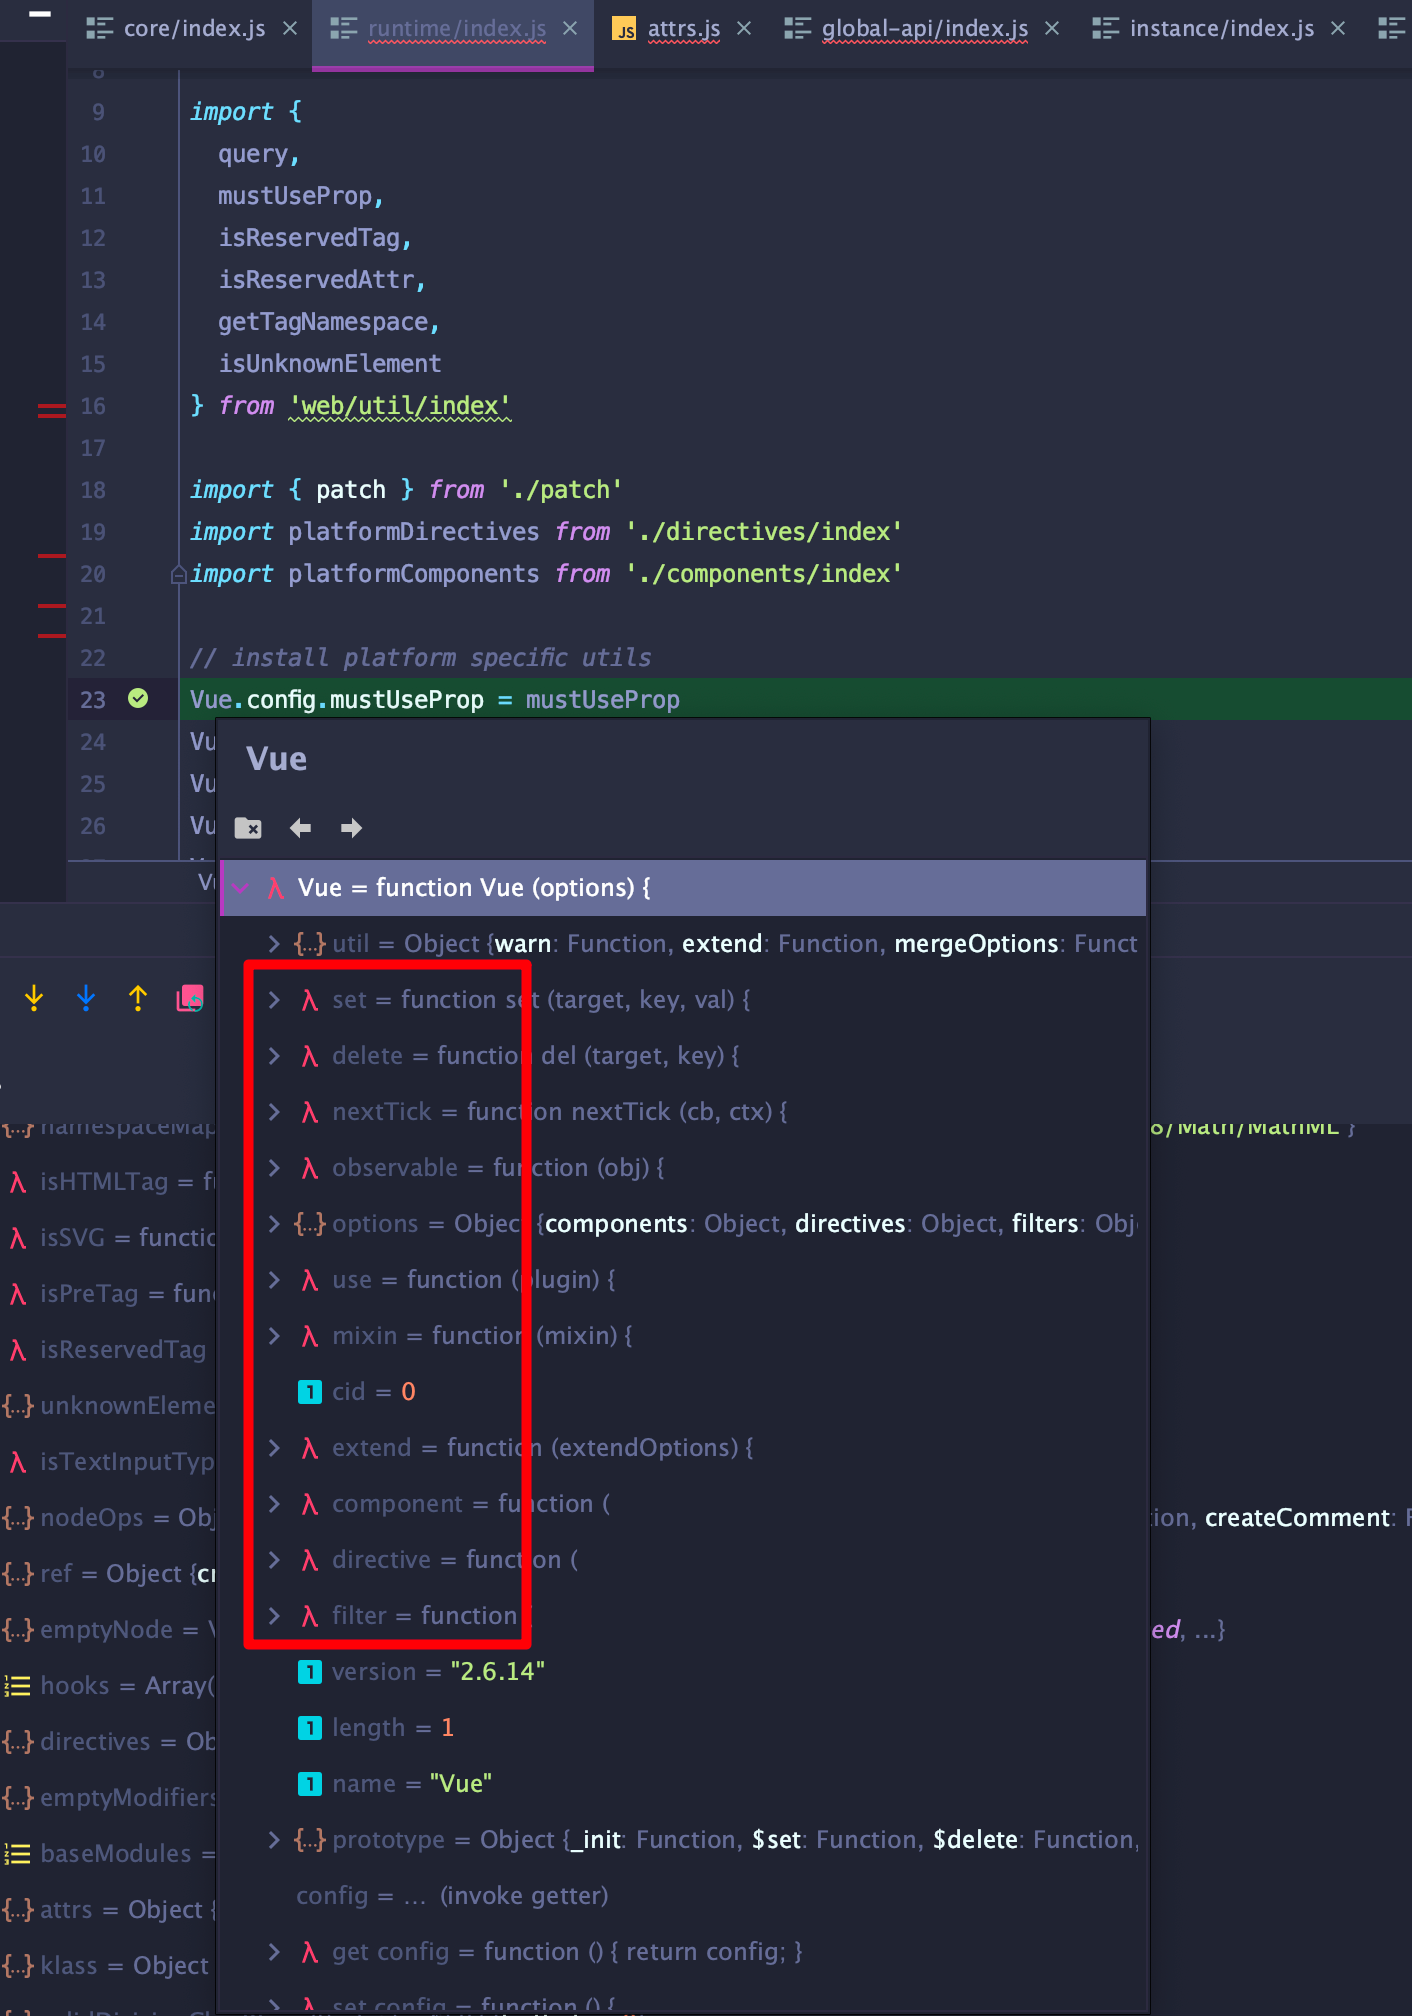
Task: Expand the filter = function node
Action: point(274,1616)
